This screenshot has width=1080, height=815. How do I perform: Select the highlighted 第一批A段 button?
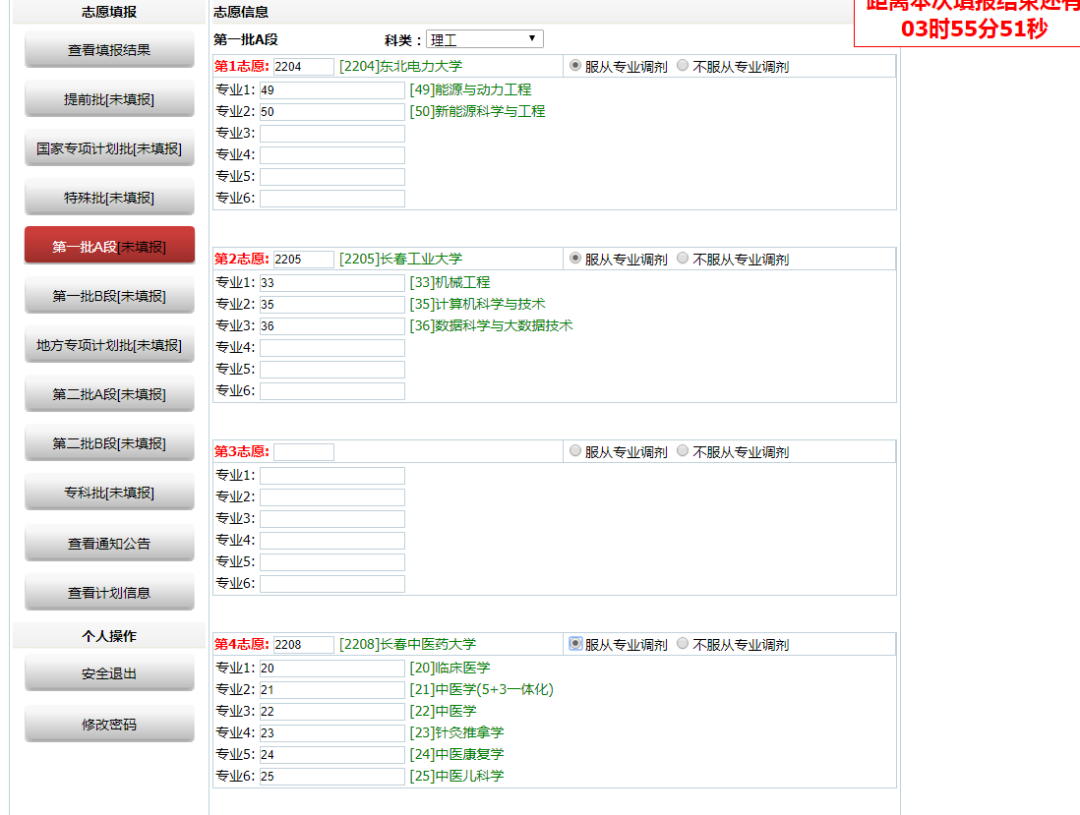[109, 247]
